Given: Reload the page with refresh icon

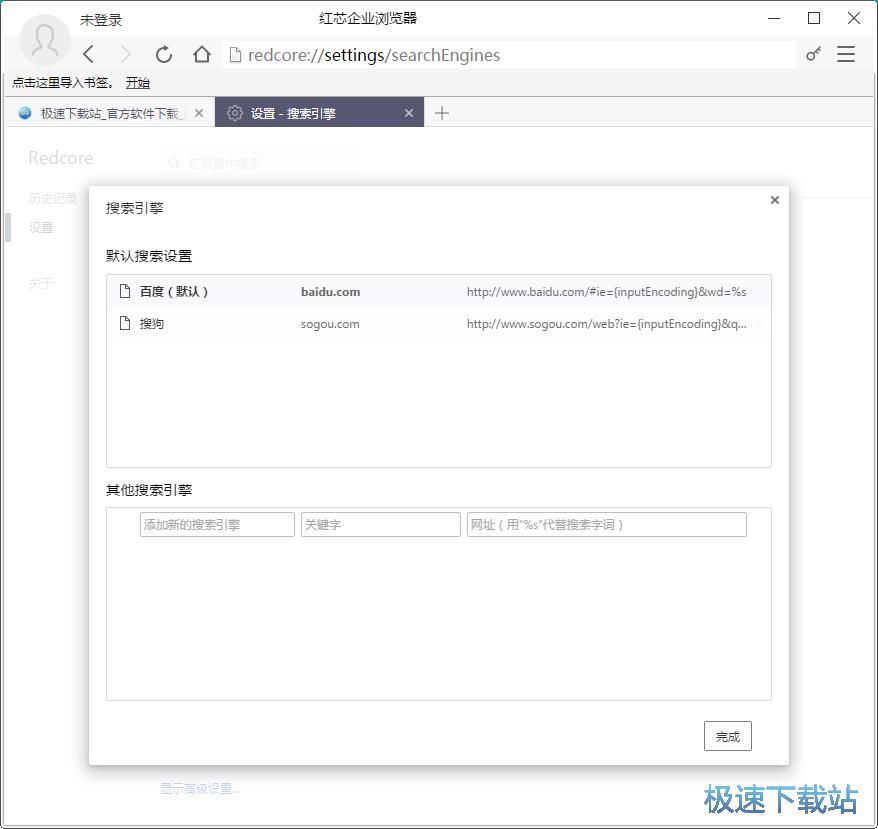Looking at the screenshot, I should 164,54.
